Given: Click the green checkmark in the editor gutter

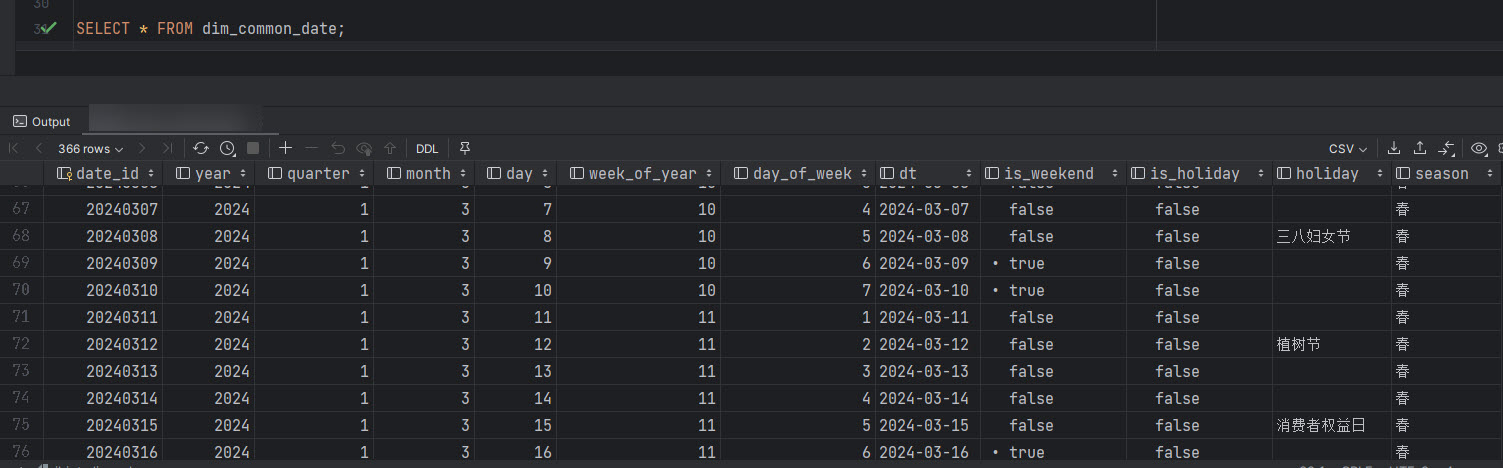Looking at the screenshot, I should click(48, 28).
